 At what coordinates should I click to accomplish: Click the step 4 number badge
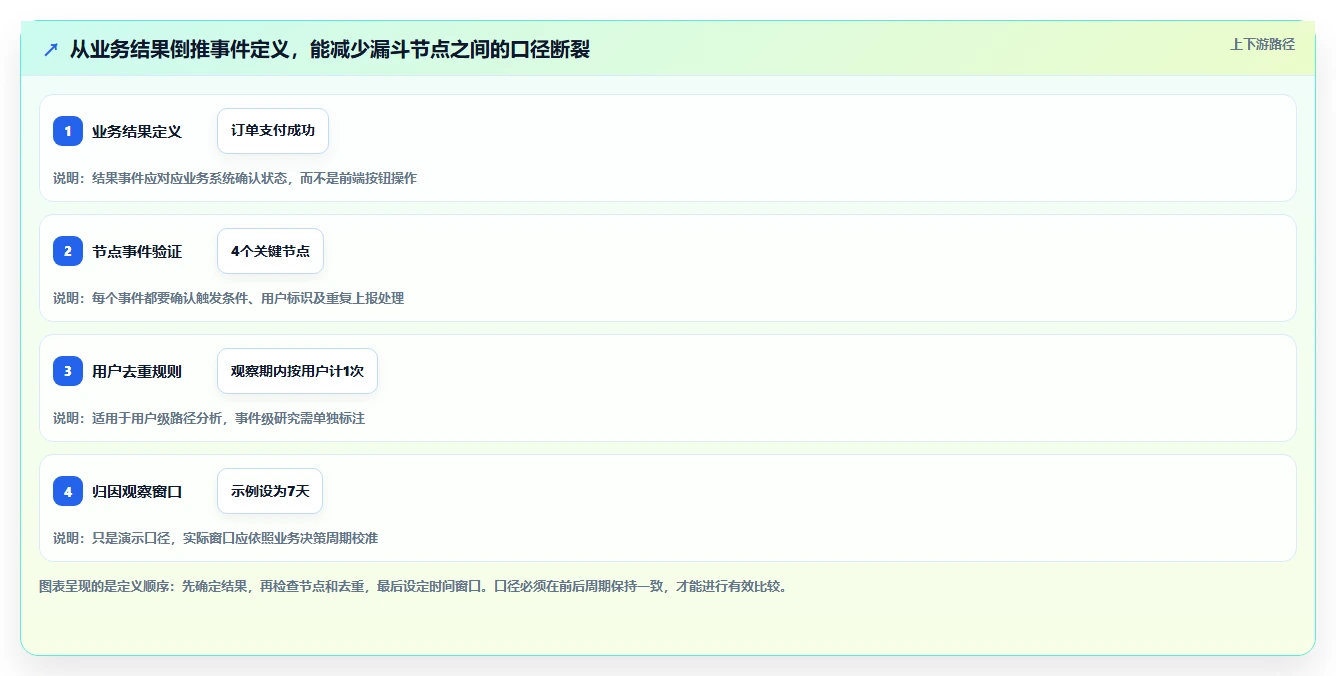click(x=68, y=491)
